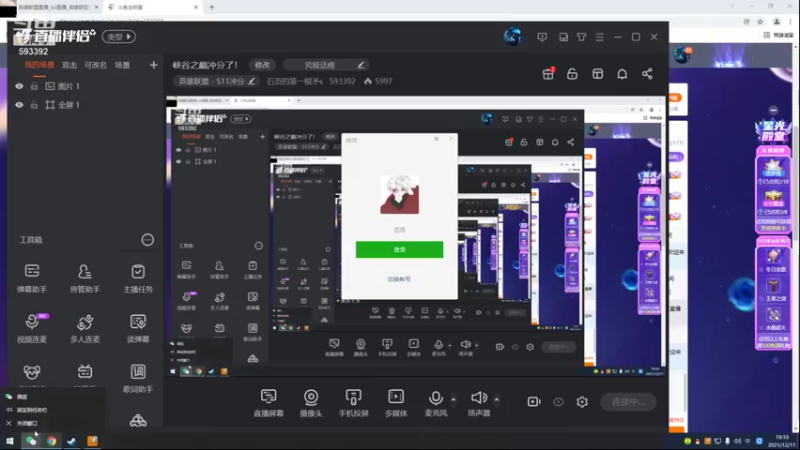Viewport: 800px width, 450px height.
Task: Click 微信 in taskbar jump list
Action: 22,396
